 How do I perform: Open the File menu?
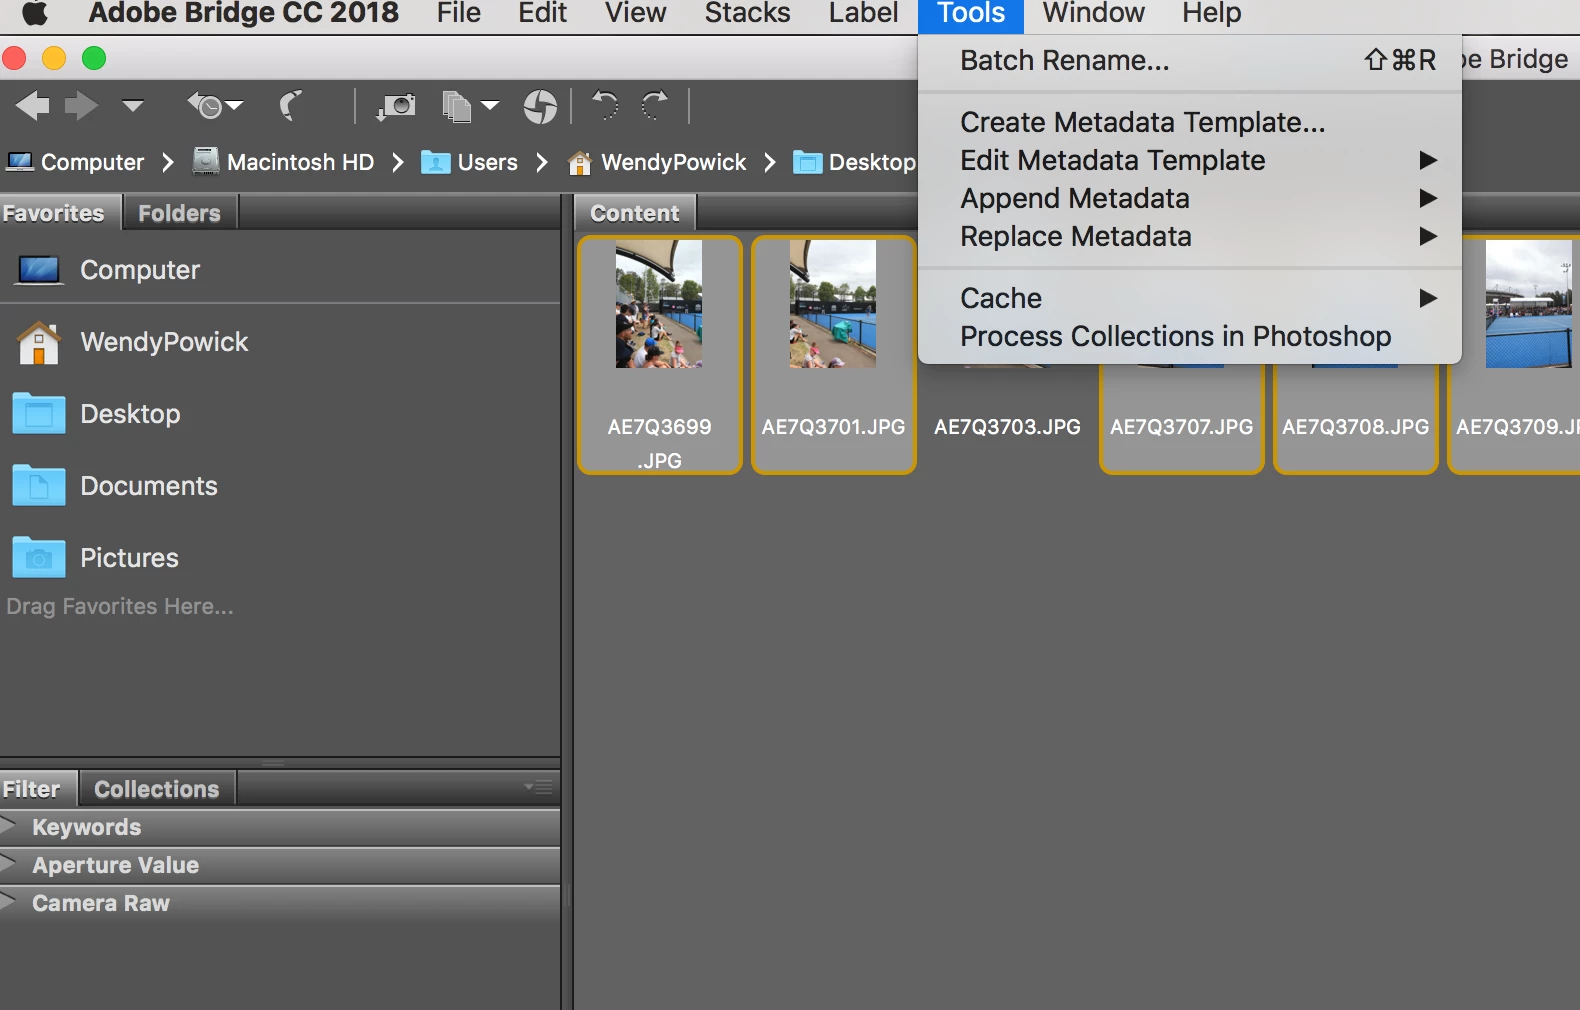point(459,13)
